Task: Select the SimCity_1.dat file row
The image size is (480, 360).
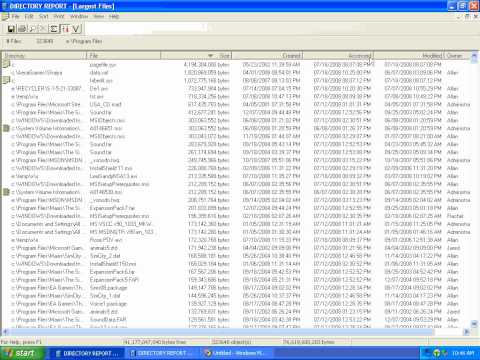Action: tap(236, 296)
